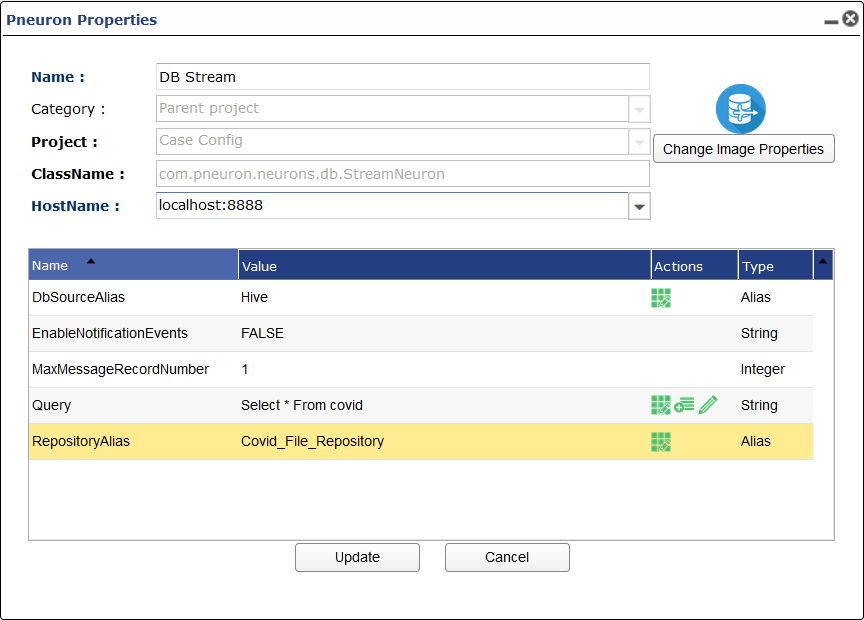Image resolution: width=864 pixels, height=620 pixels.
Task: Click the Hive value cell
Action: (254, 298)
